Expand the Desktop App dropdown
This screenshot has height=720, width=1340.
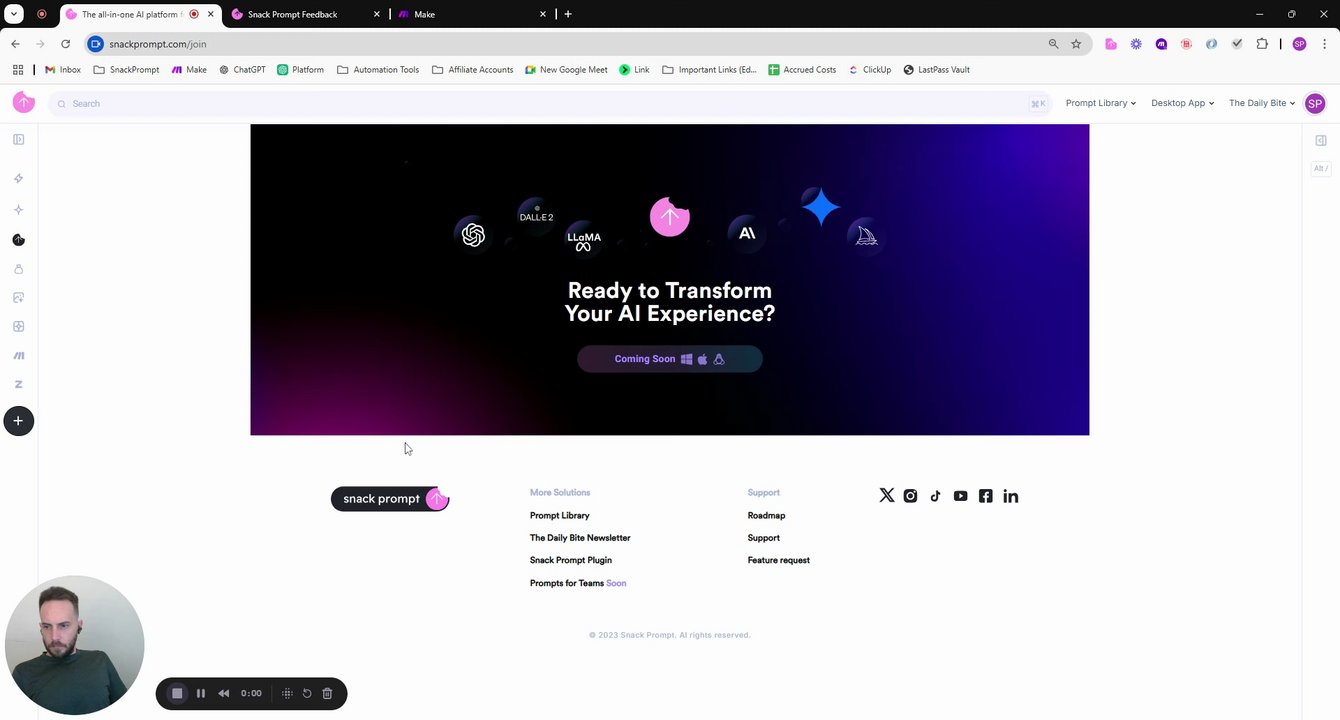point(1182,103)
